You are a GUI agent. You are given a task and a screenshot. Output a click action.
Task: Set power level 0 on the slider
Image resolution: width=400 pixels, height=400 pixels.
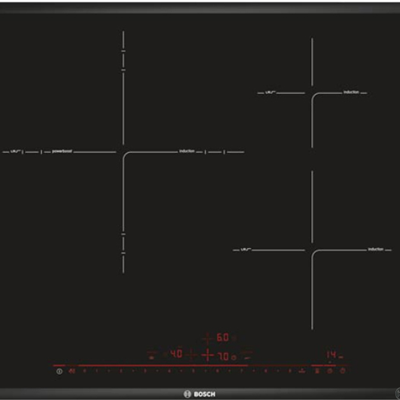pyautogui.click(x=84, y=371)
